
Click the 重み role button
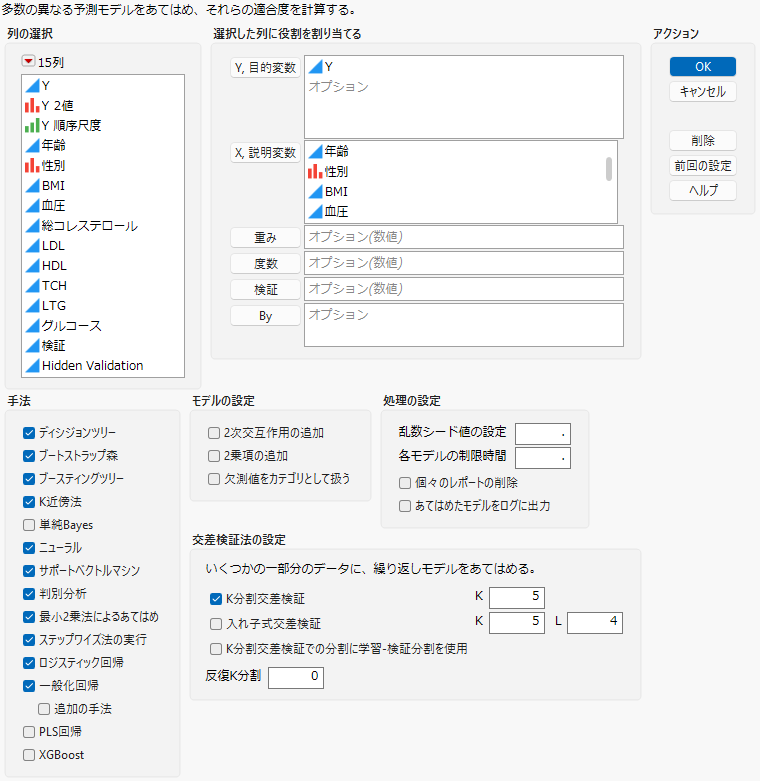click(265, 238)
